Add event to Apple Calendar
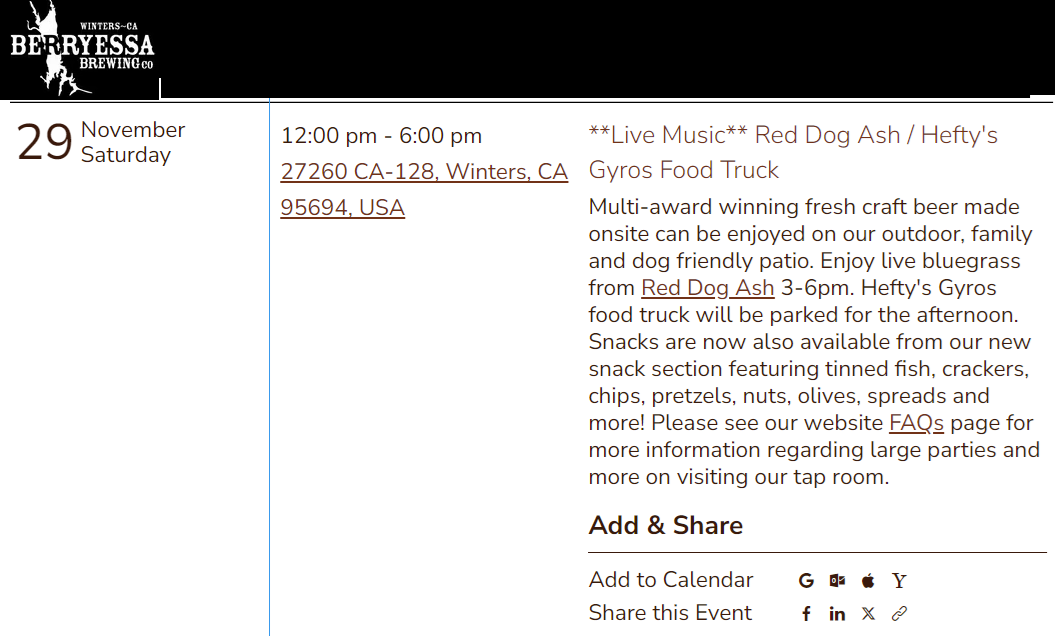The height and width of the screenshot is (639, 1055). click(x=868, y=581)
